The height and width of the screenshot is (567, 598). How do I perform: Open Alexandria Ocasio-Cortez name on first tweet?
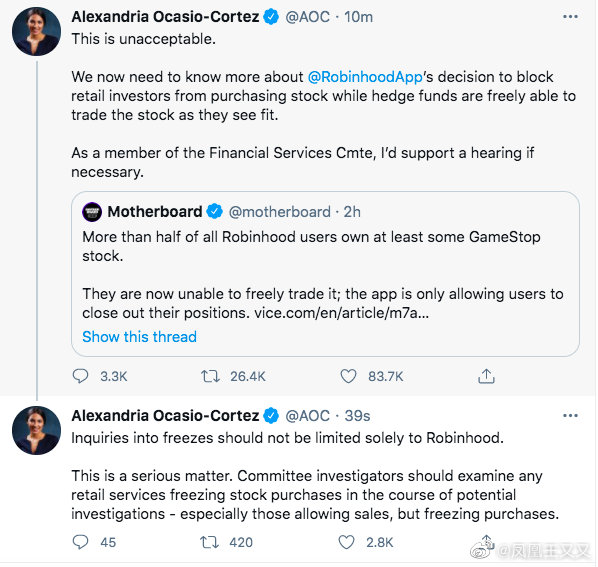point(165,17)
